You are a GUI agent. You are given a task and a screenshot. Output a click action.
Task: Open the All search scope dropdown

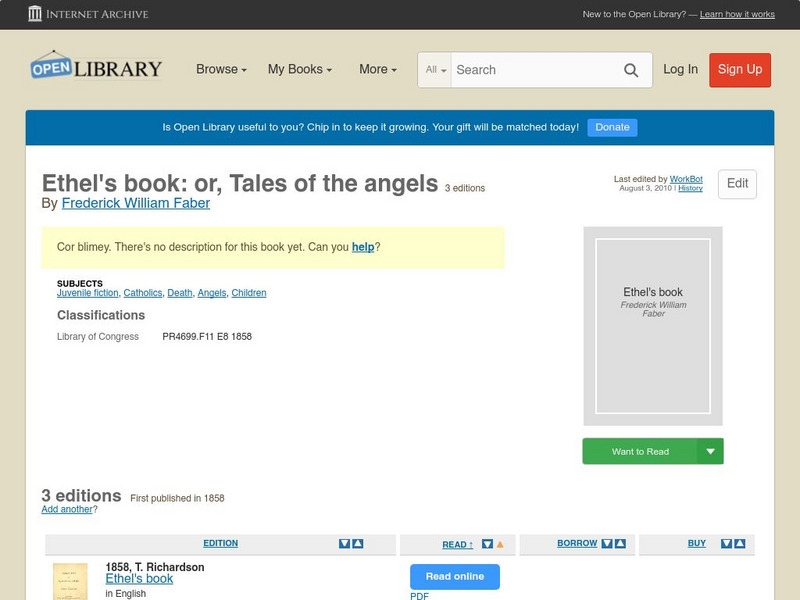point(436,70)
